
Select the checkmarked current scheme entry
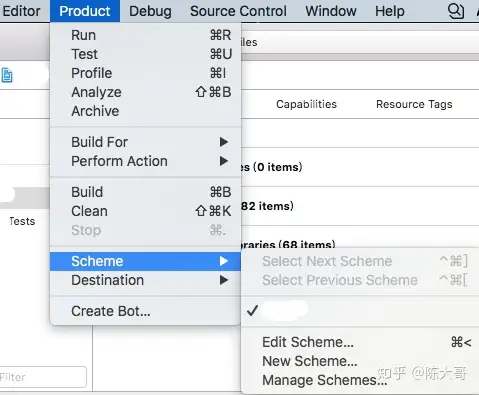click(360, 311)
